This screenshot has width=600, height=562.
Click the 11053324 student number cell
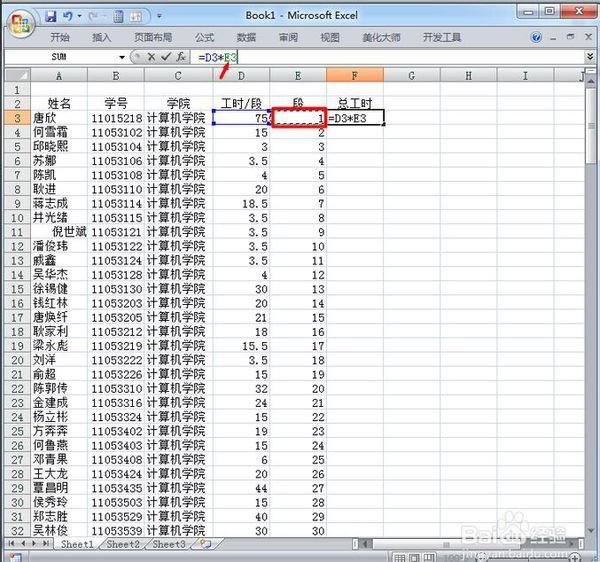116,417
